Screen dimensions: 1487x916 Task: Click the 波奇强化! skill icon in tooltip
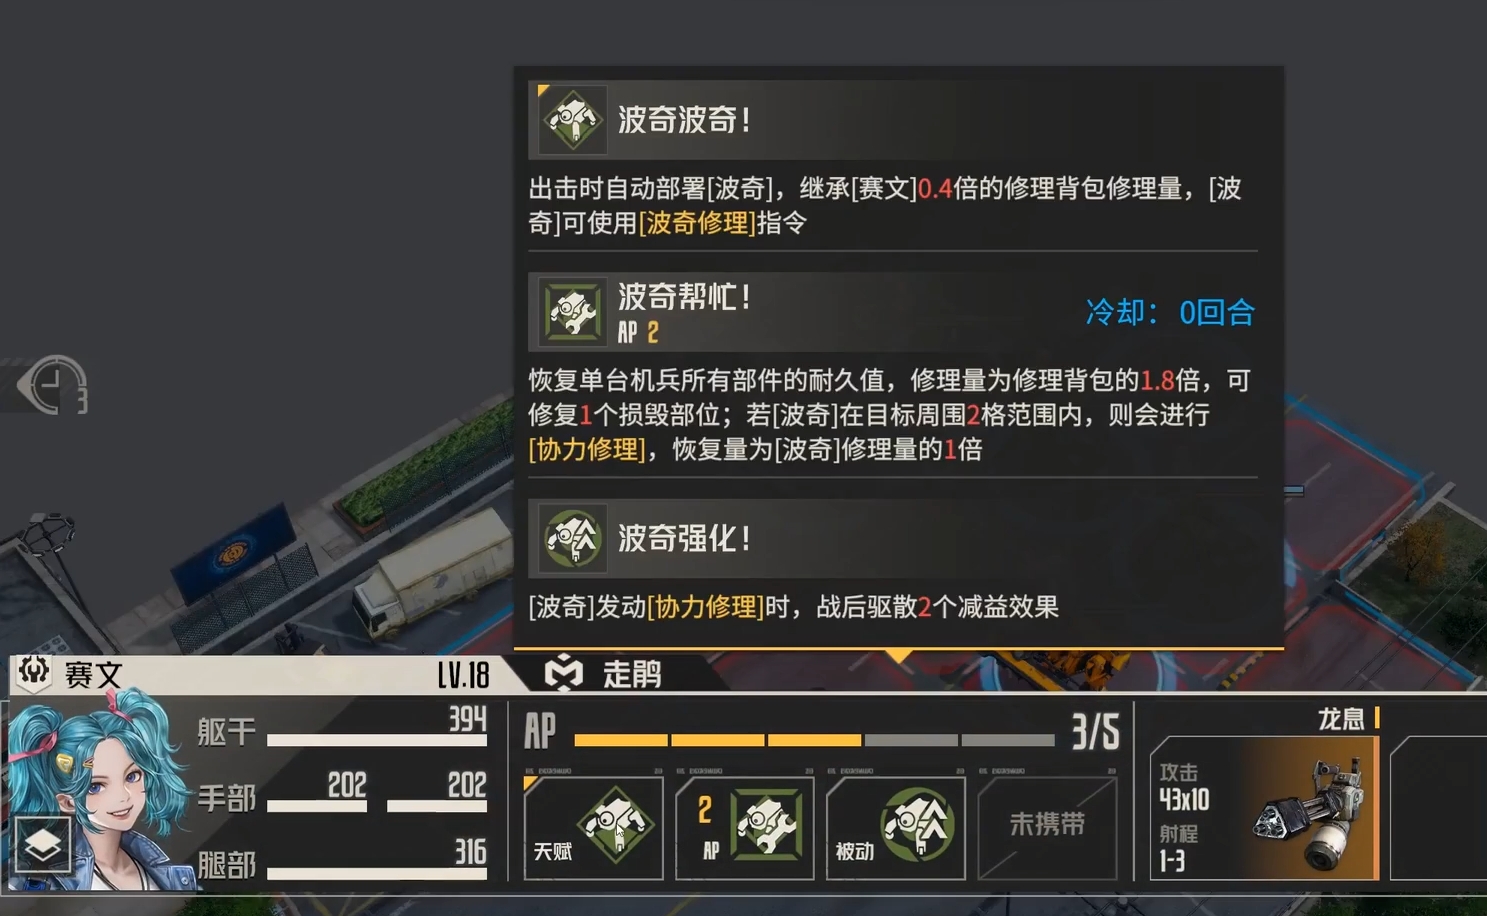pos(573,538)
